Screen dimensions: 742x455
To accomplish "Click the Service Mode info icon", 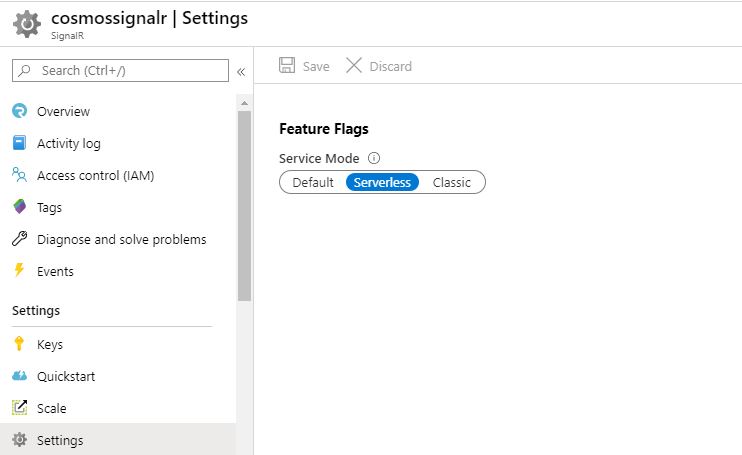I will 374,158.
